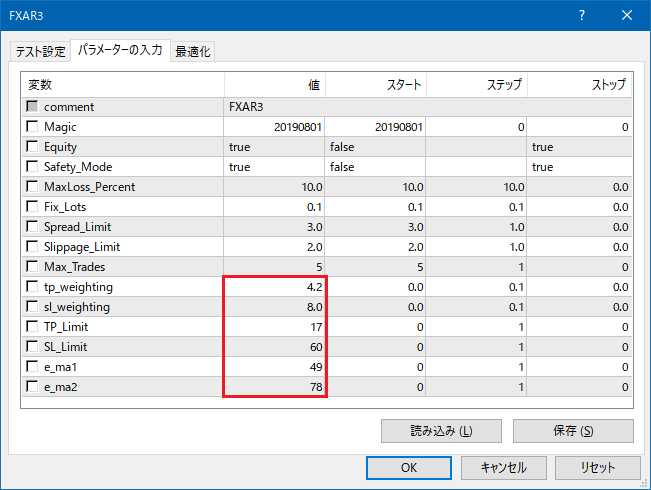The height and width of the screenshot is (490, 651).
Task: Select Magic value 20190801 cell
Action: coord(274,127)
